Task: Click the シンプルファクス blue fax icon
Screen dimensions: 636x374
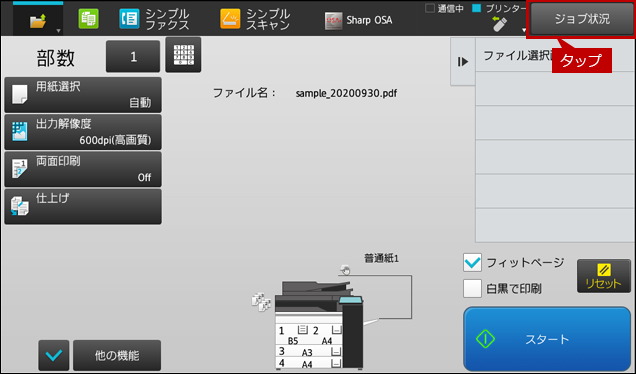Action: 129,19
